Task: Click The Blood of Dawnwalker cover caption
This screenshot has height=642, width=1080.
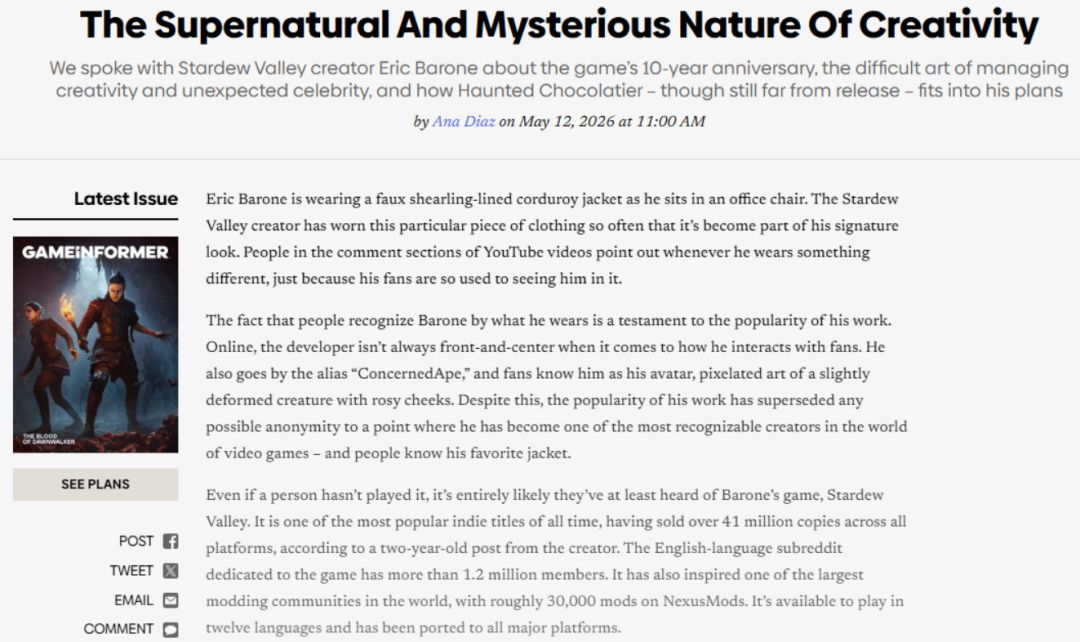Action: pos(48,439)
